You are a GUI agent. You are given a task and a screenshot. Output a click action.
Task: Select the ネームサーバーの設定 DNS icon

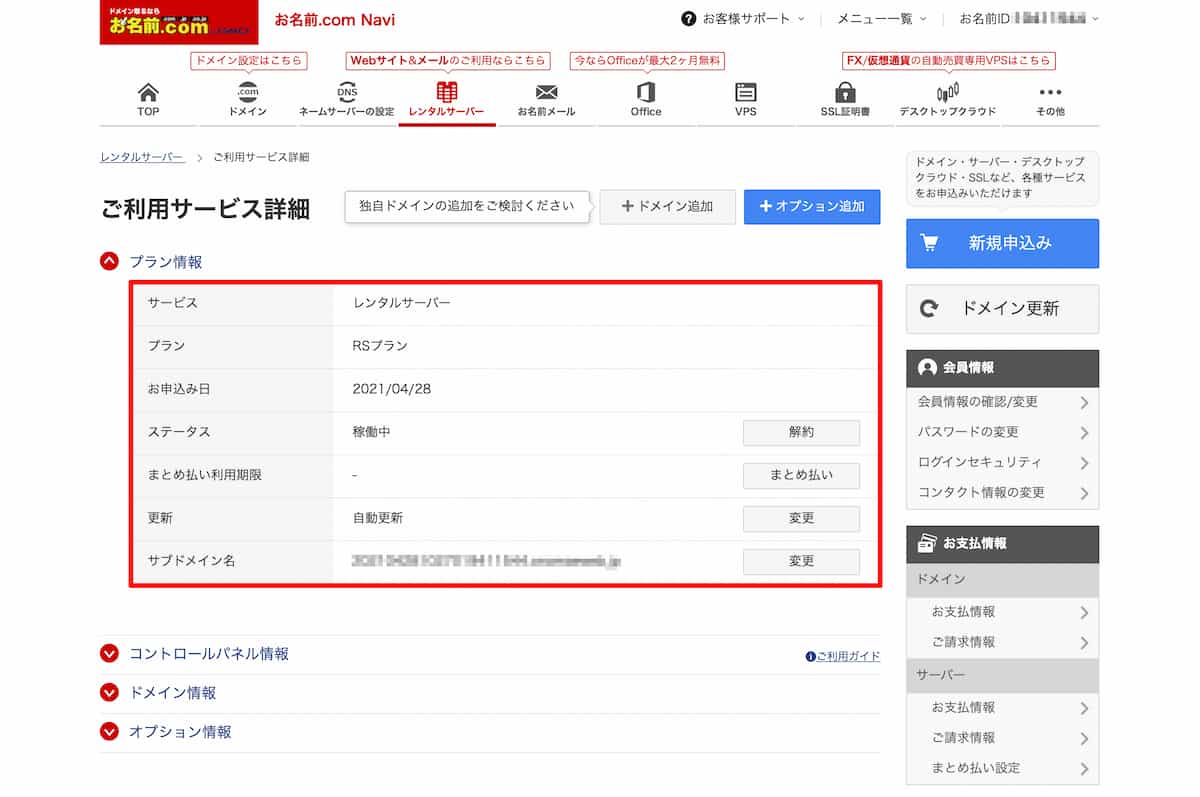pyautogui.click(x=347, y=93)
